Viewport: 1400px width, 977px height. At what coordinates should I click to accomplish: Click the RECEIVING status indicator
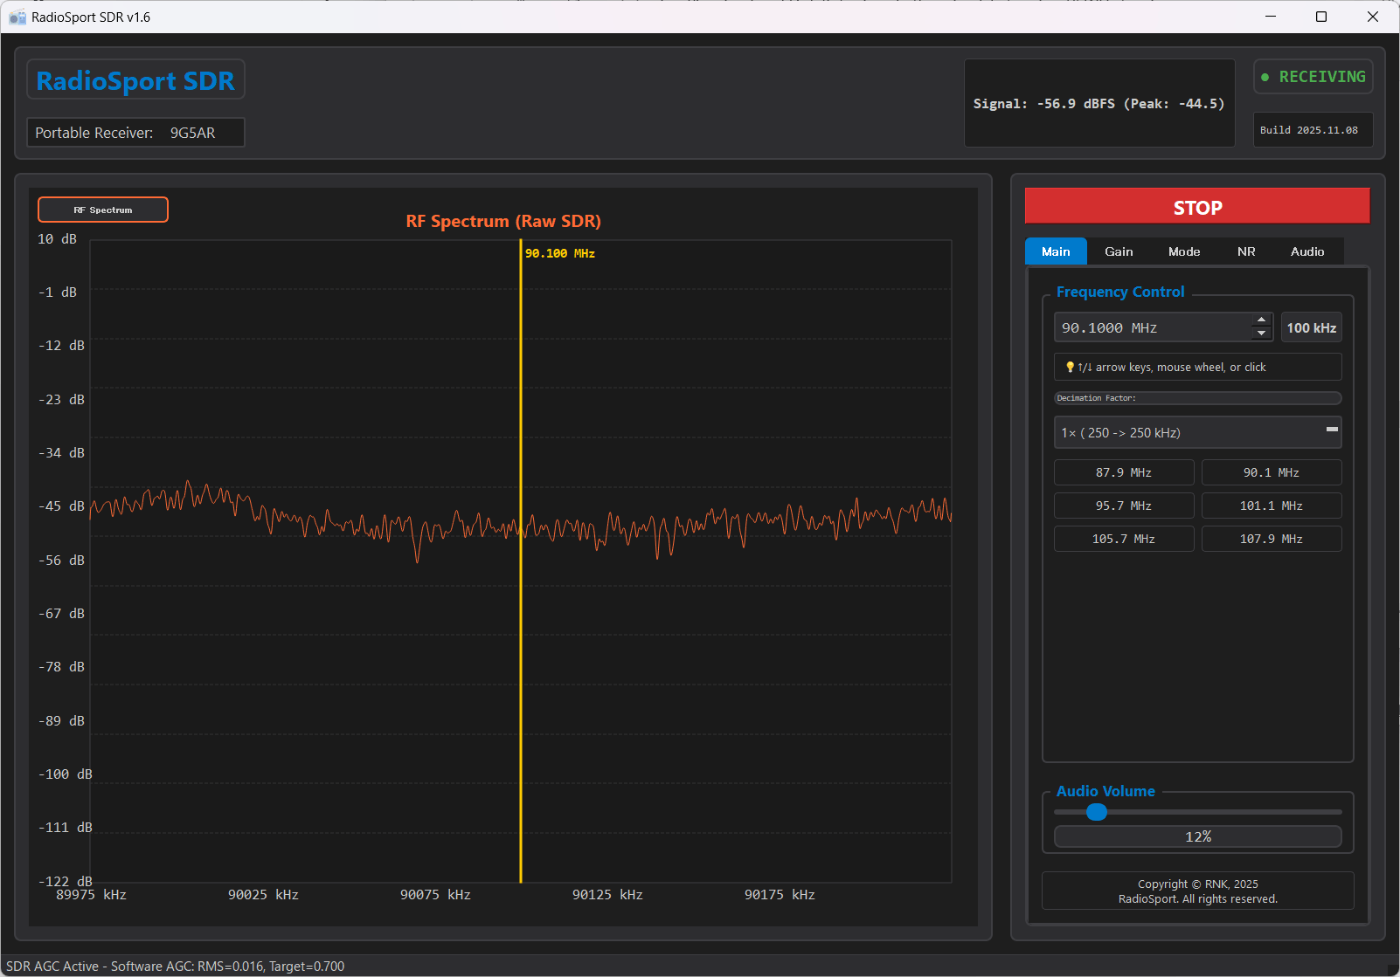pyautogui.click(x=1313, y=77)
